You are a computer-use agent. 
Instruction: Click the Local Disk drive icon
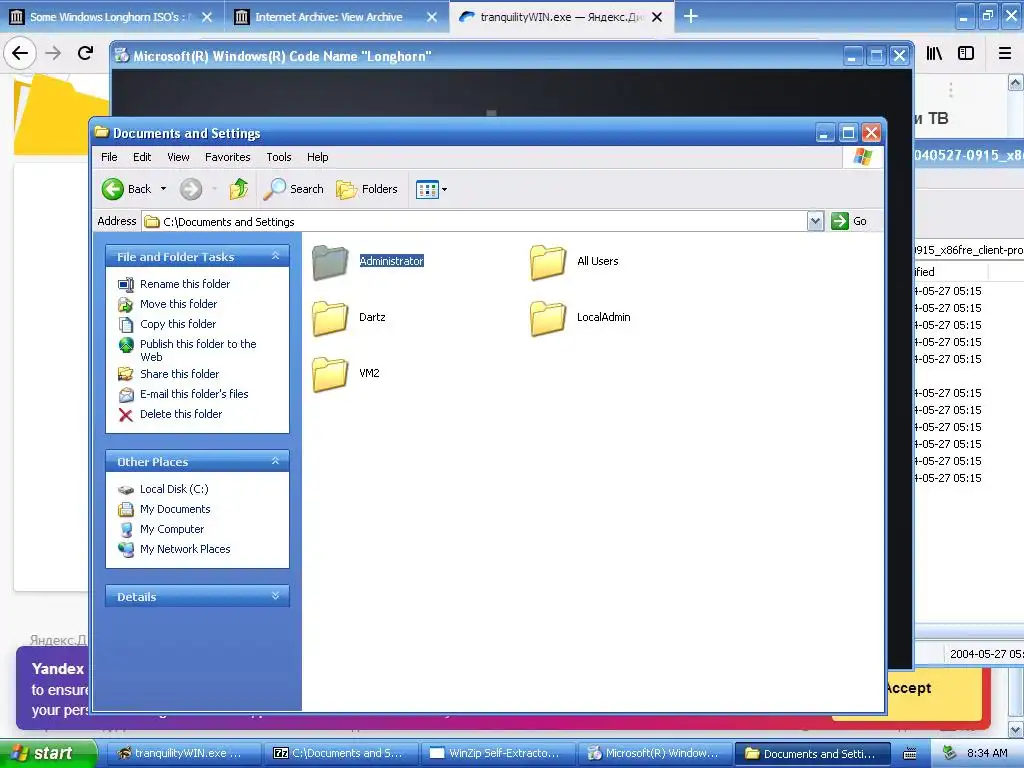[x=126, y=490]
